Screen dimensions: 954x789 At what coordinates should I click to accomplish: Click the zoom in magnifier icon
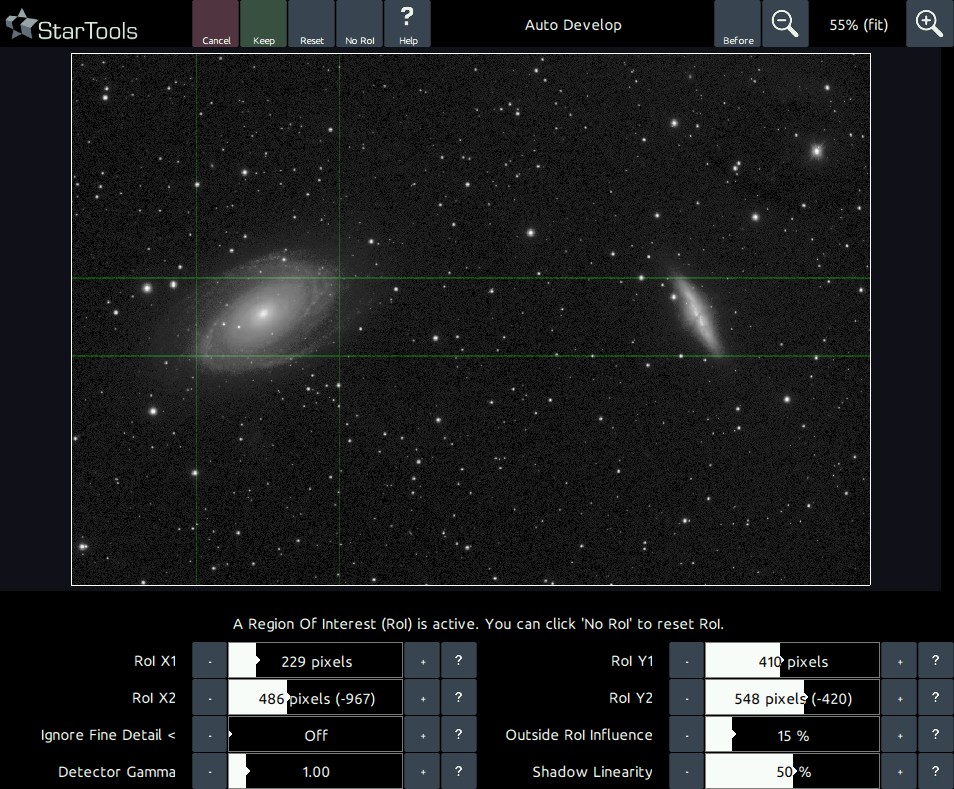tap(929, 24)
